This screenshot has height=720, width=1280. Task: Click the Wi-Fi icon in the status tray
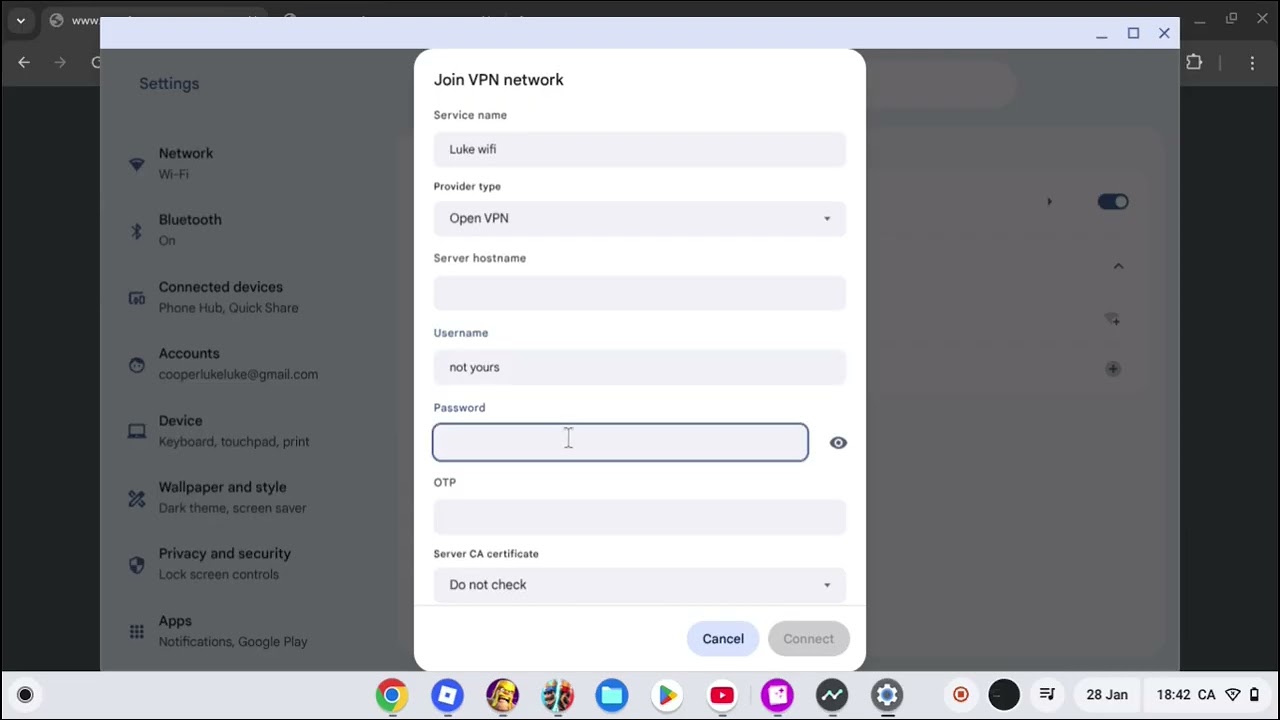(1233, 694)
